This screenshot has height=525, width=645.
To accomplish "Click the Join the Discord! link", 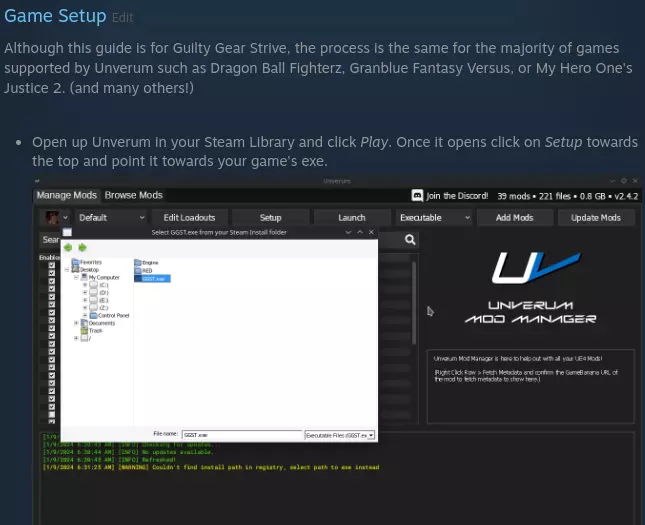I will click(x=457, y=196).
